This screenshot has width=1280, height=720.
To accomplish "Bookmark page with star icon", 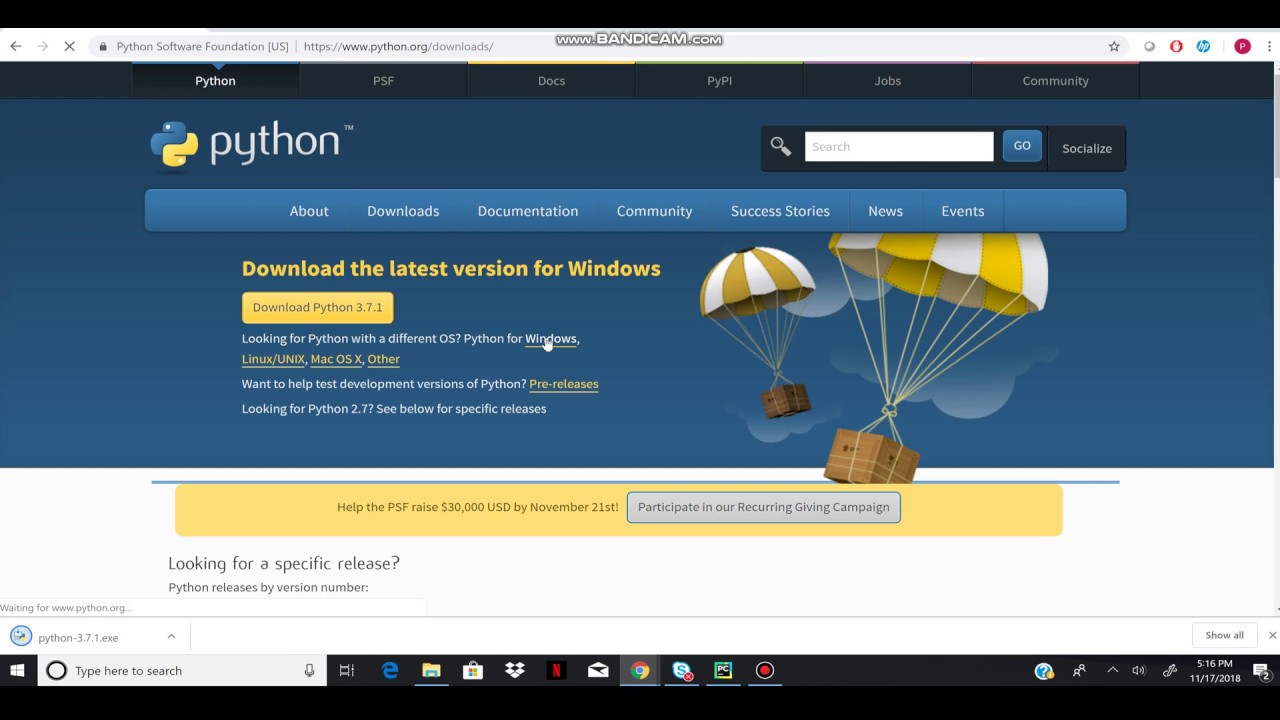I will pos(1114,46).
